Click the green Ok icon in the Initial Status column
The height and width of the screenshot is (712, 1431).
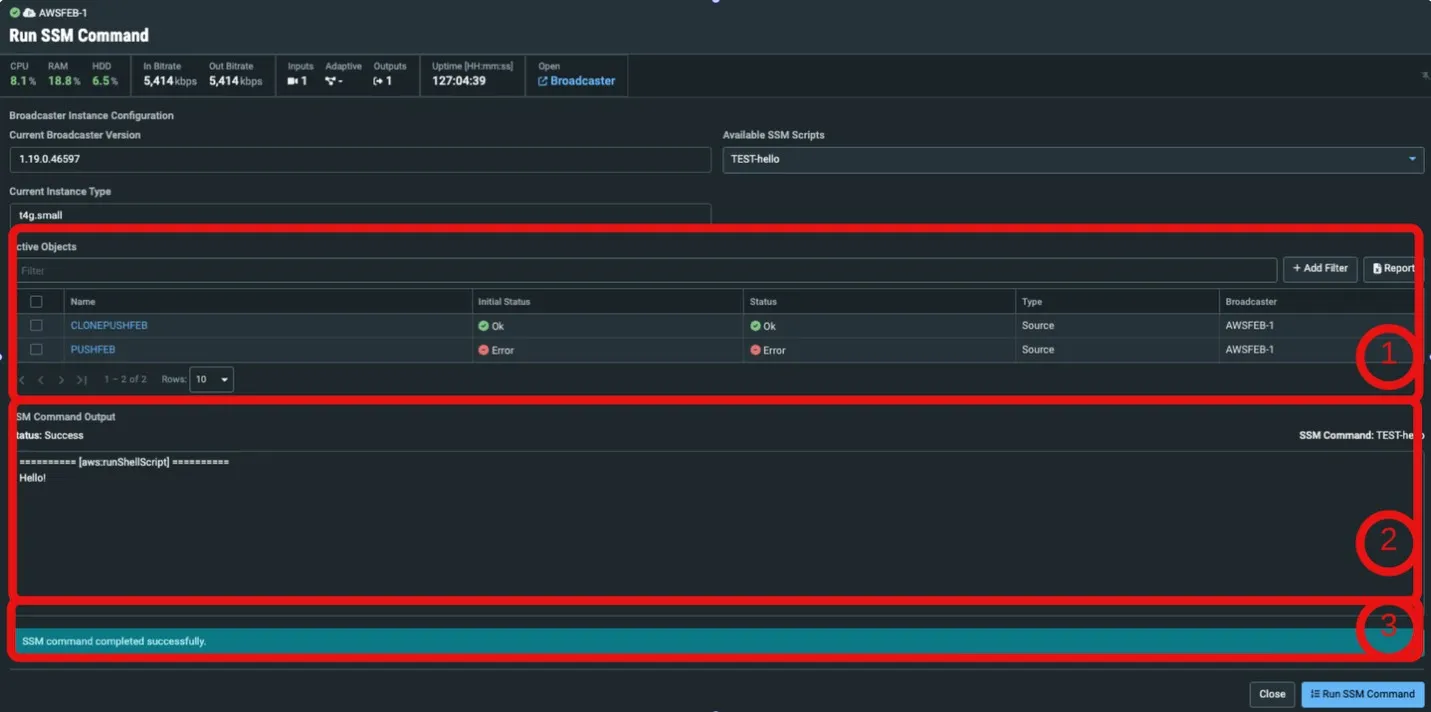(483, 326)
